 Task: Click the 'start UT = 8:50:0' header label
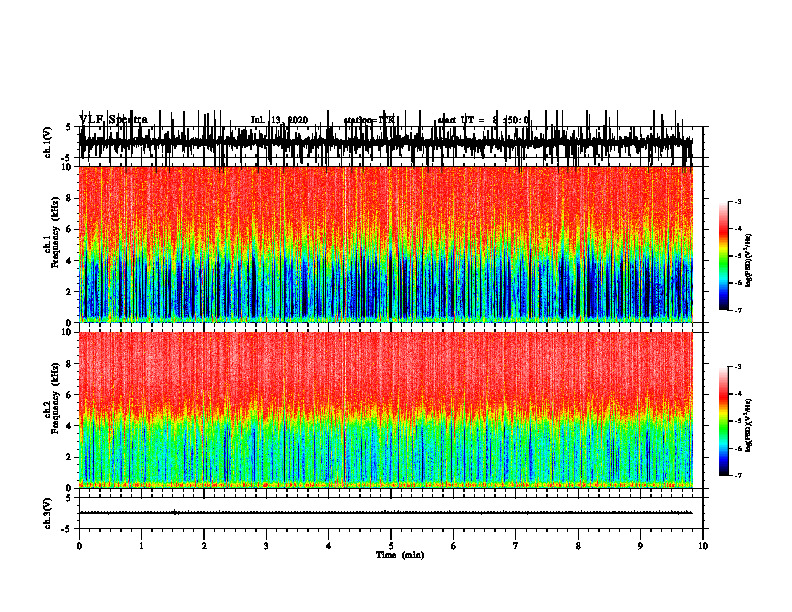483,120
